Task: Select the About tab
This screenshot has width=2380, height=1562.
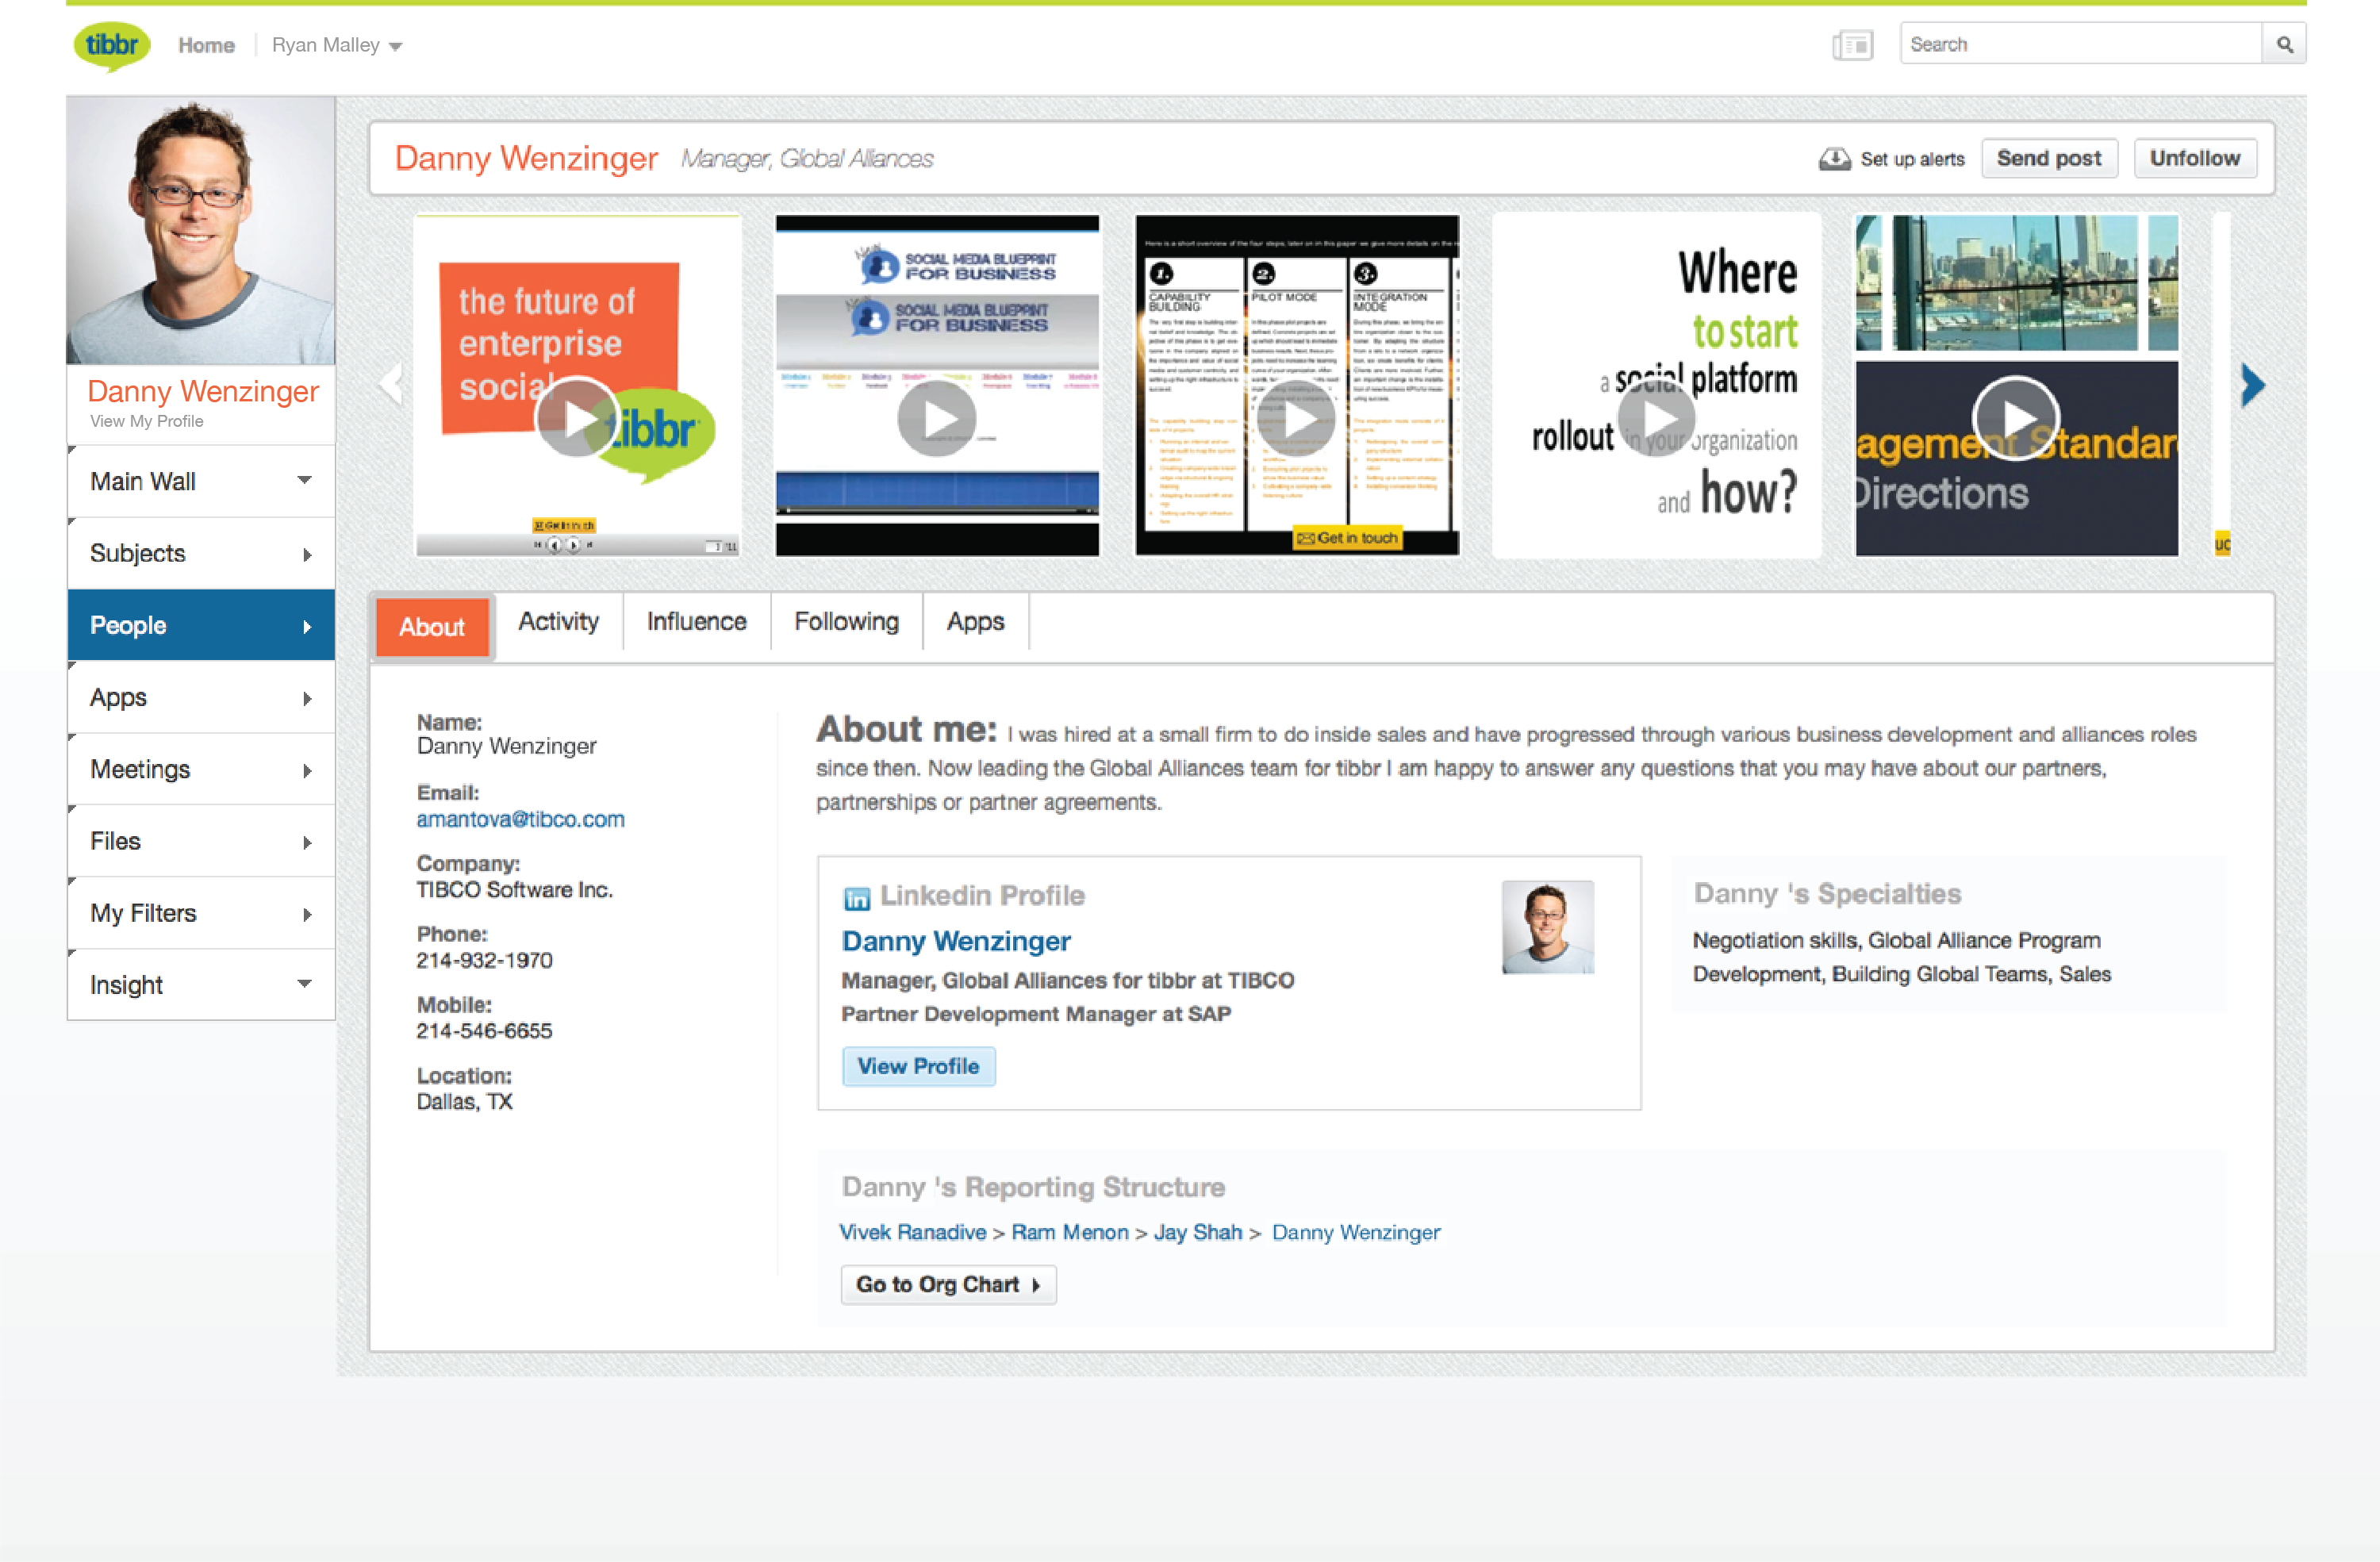Action: [x=432, y=627]
